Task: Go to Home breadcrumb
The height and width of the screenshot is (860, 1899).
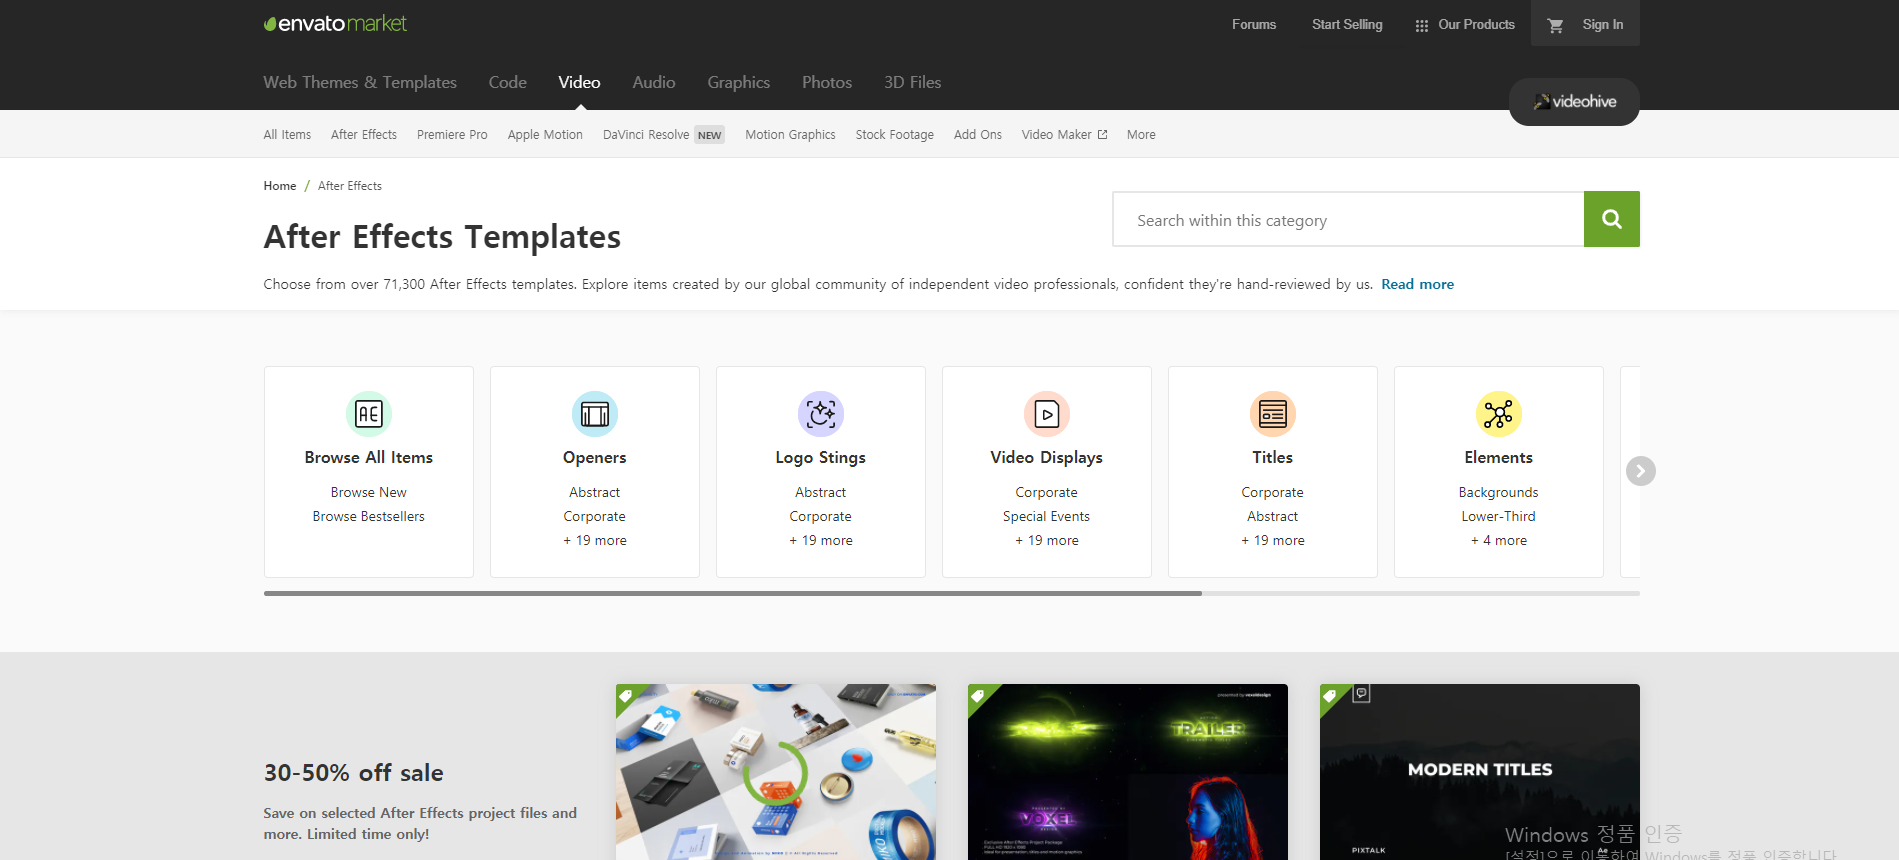Action: [x=280, y=186]
